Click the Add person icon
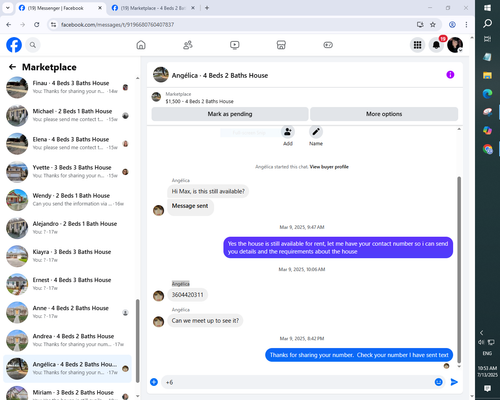500x400 pixels. tap(288, 132)
